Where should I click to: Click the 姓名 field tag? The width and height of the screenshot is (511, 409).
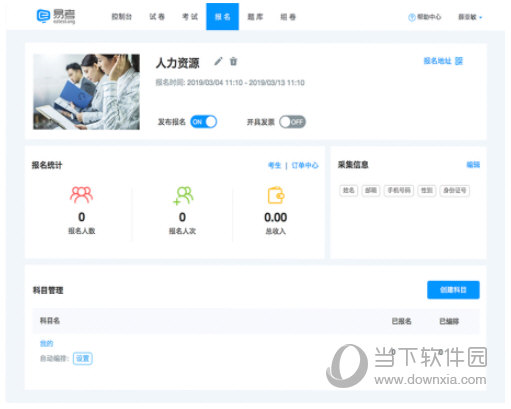(x=349, y=190)
